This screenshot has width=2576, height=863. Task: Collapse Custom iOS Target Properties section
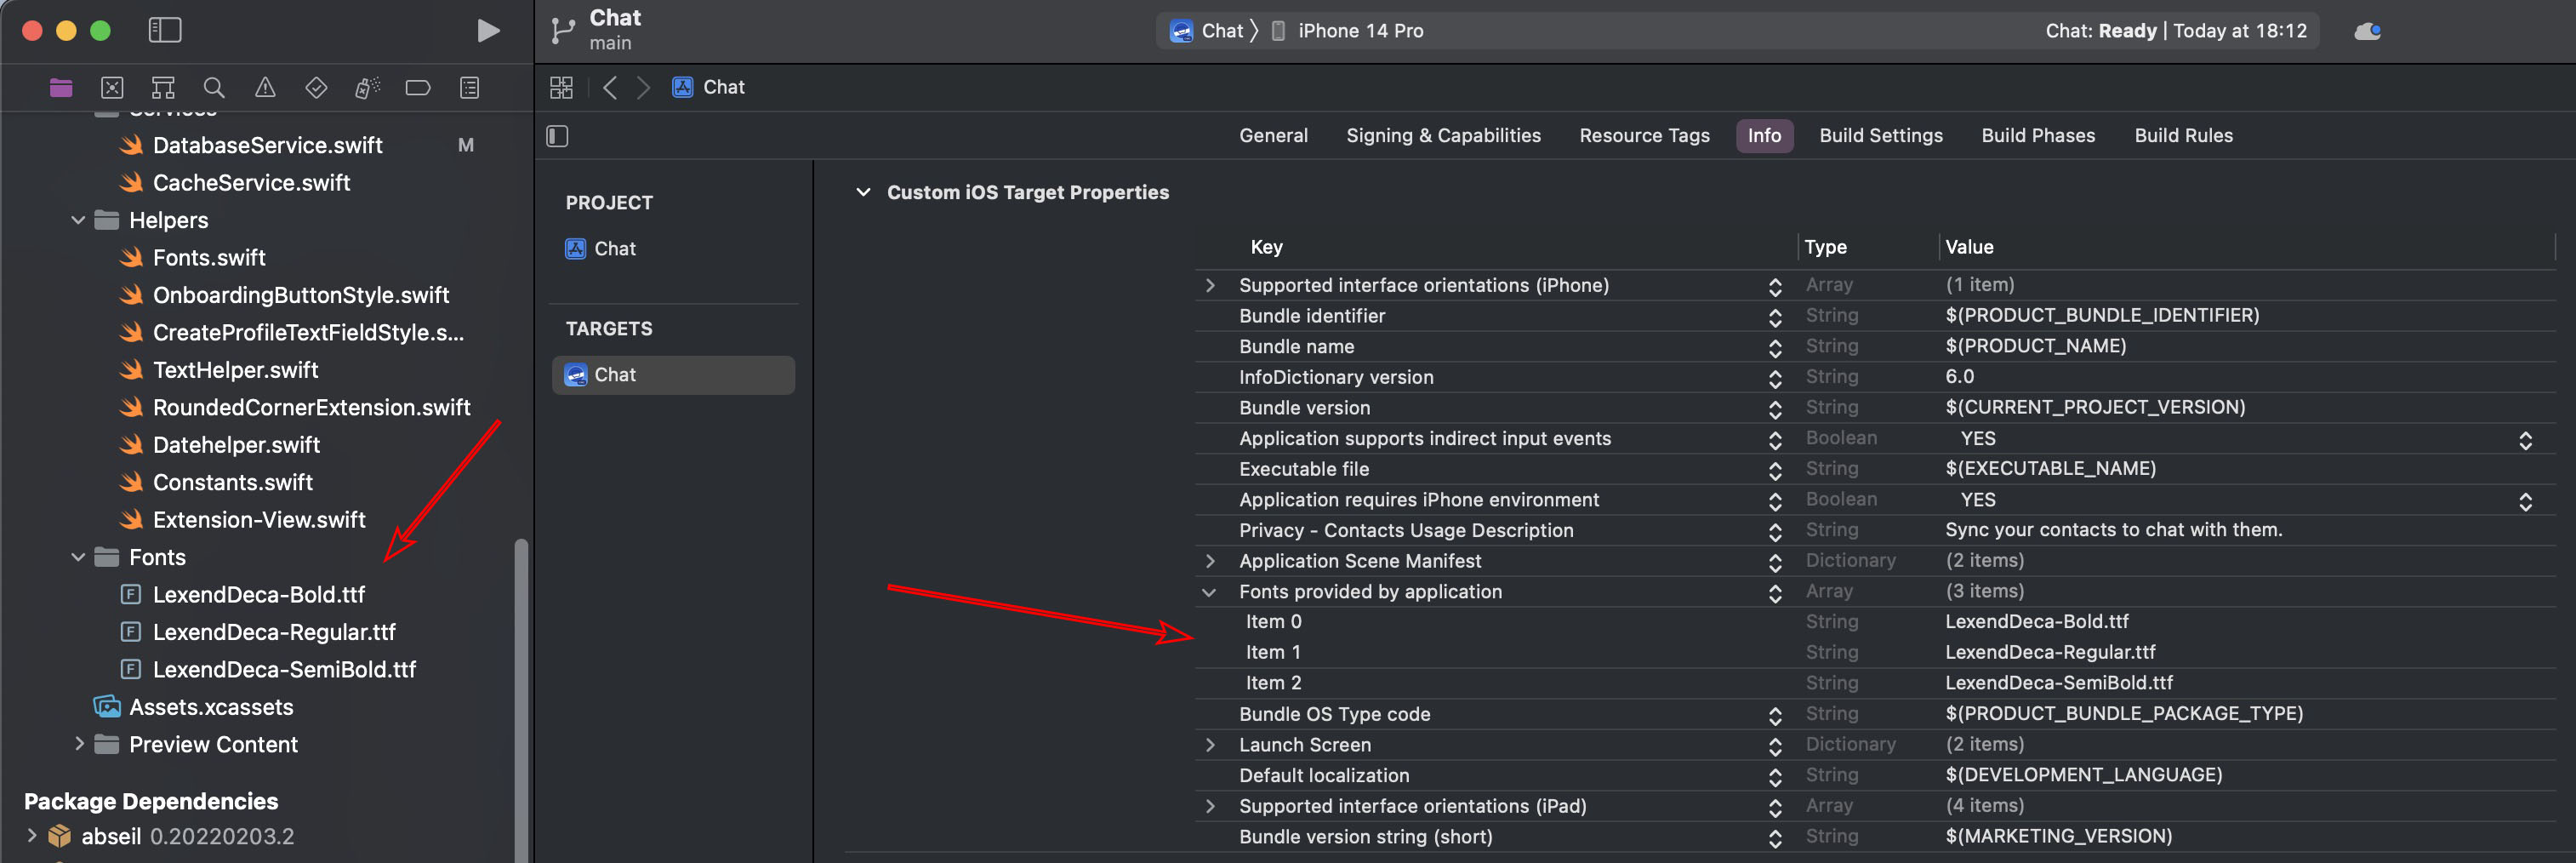click(863, 192)
